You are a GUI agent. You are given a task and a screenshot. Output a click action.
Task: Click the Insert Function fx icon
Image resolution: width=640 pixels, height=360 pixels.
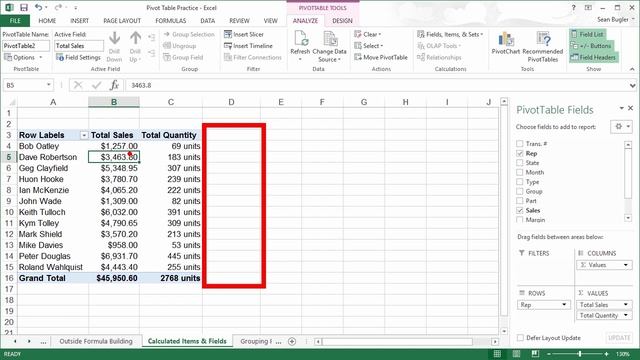[114, 85]
